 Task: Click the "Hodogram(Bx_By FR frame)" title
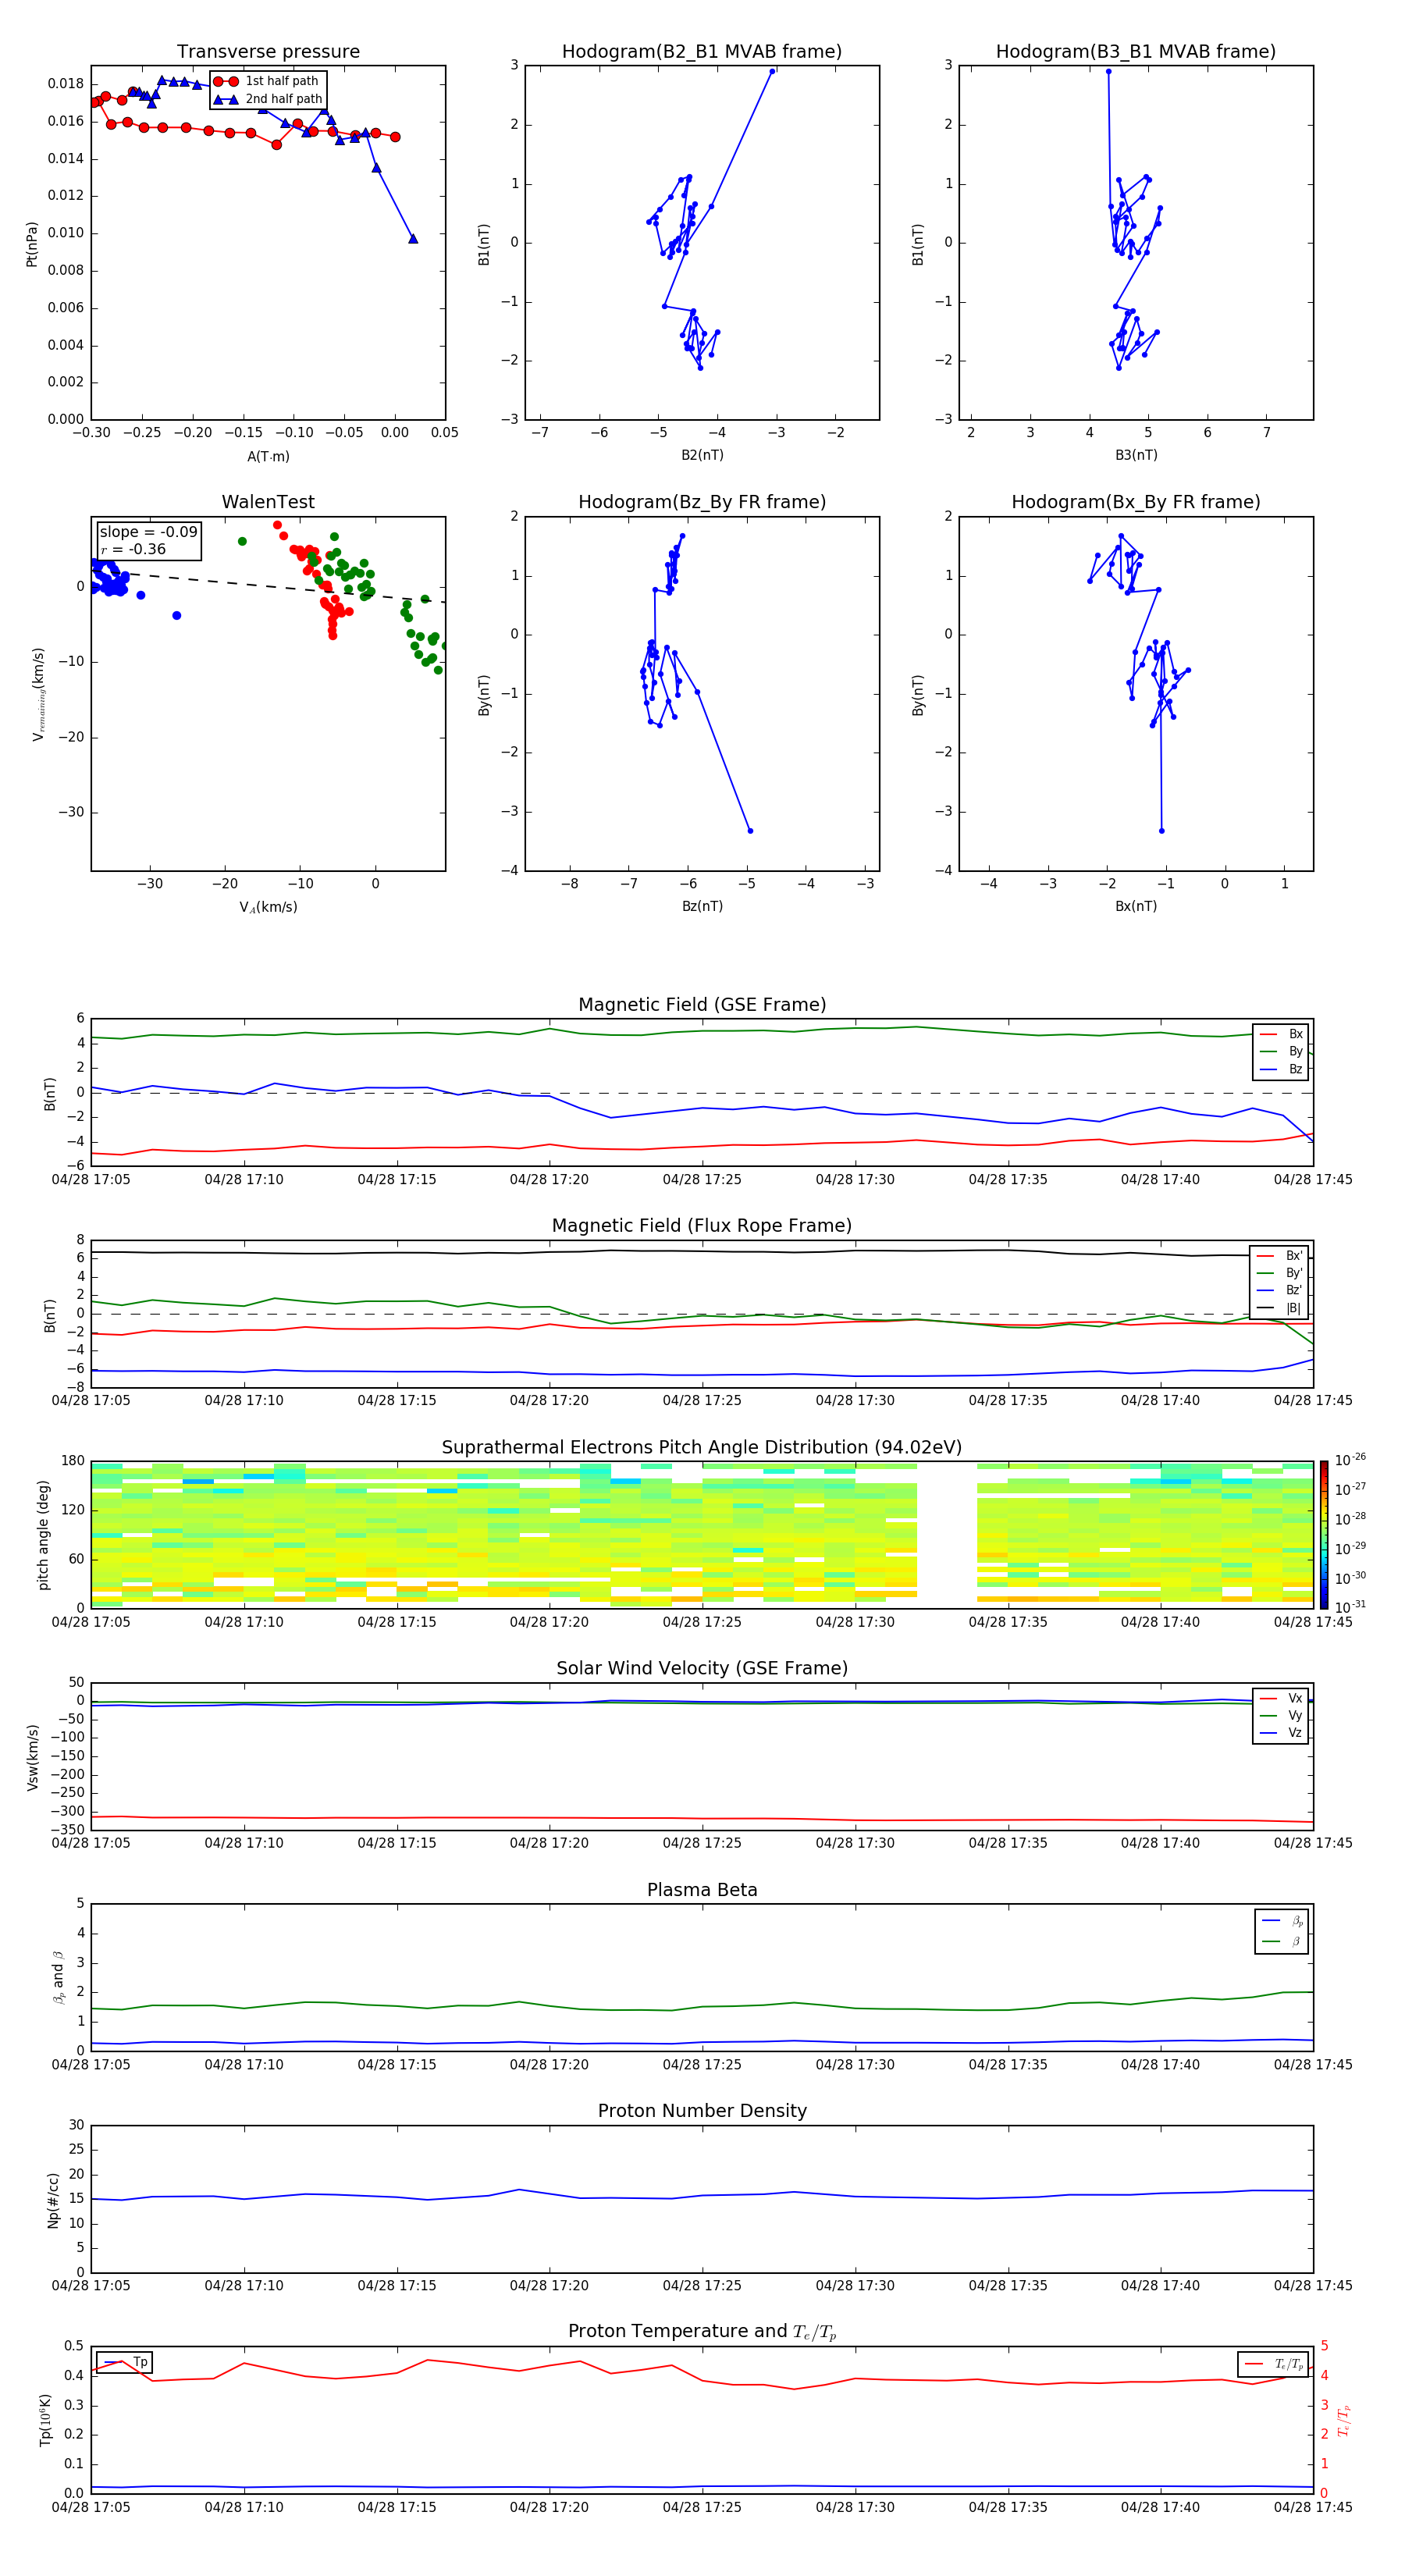coord(1136,502)
